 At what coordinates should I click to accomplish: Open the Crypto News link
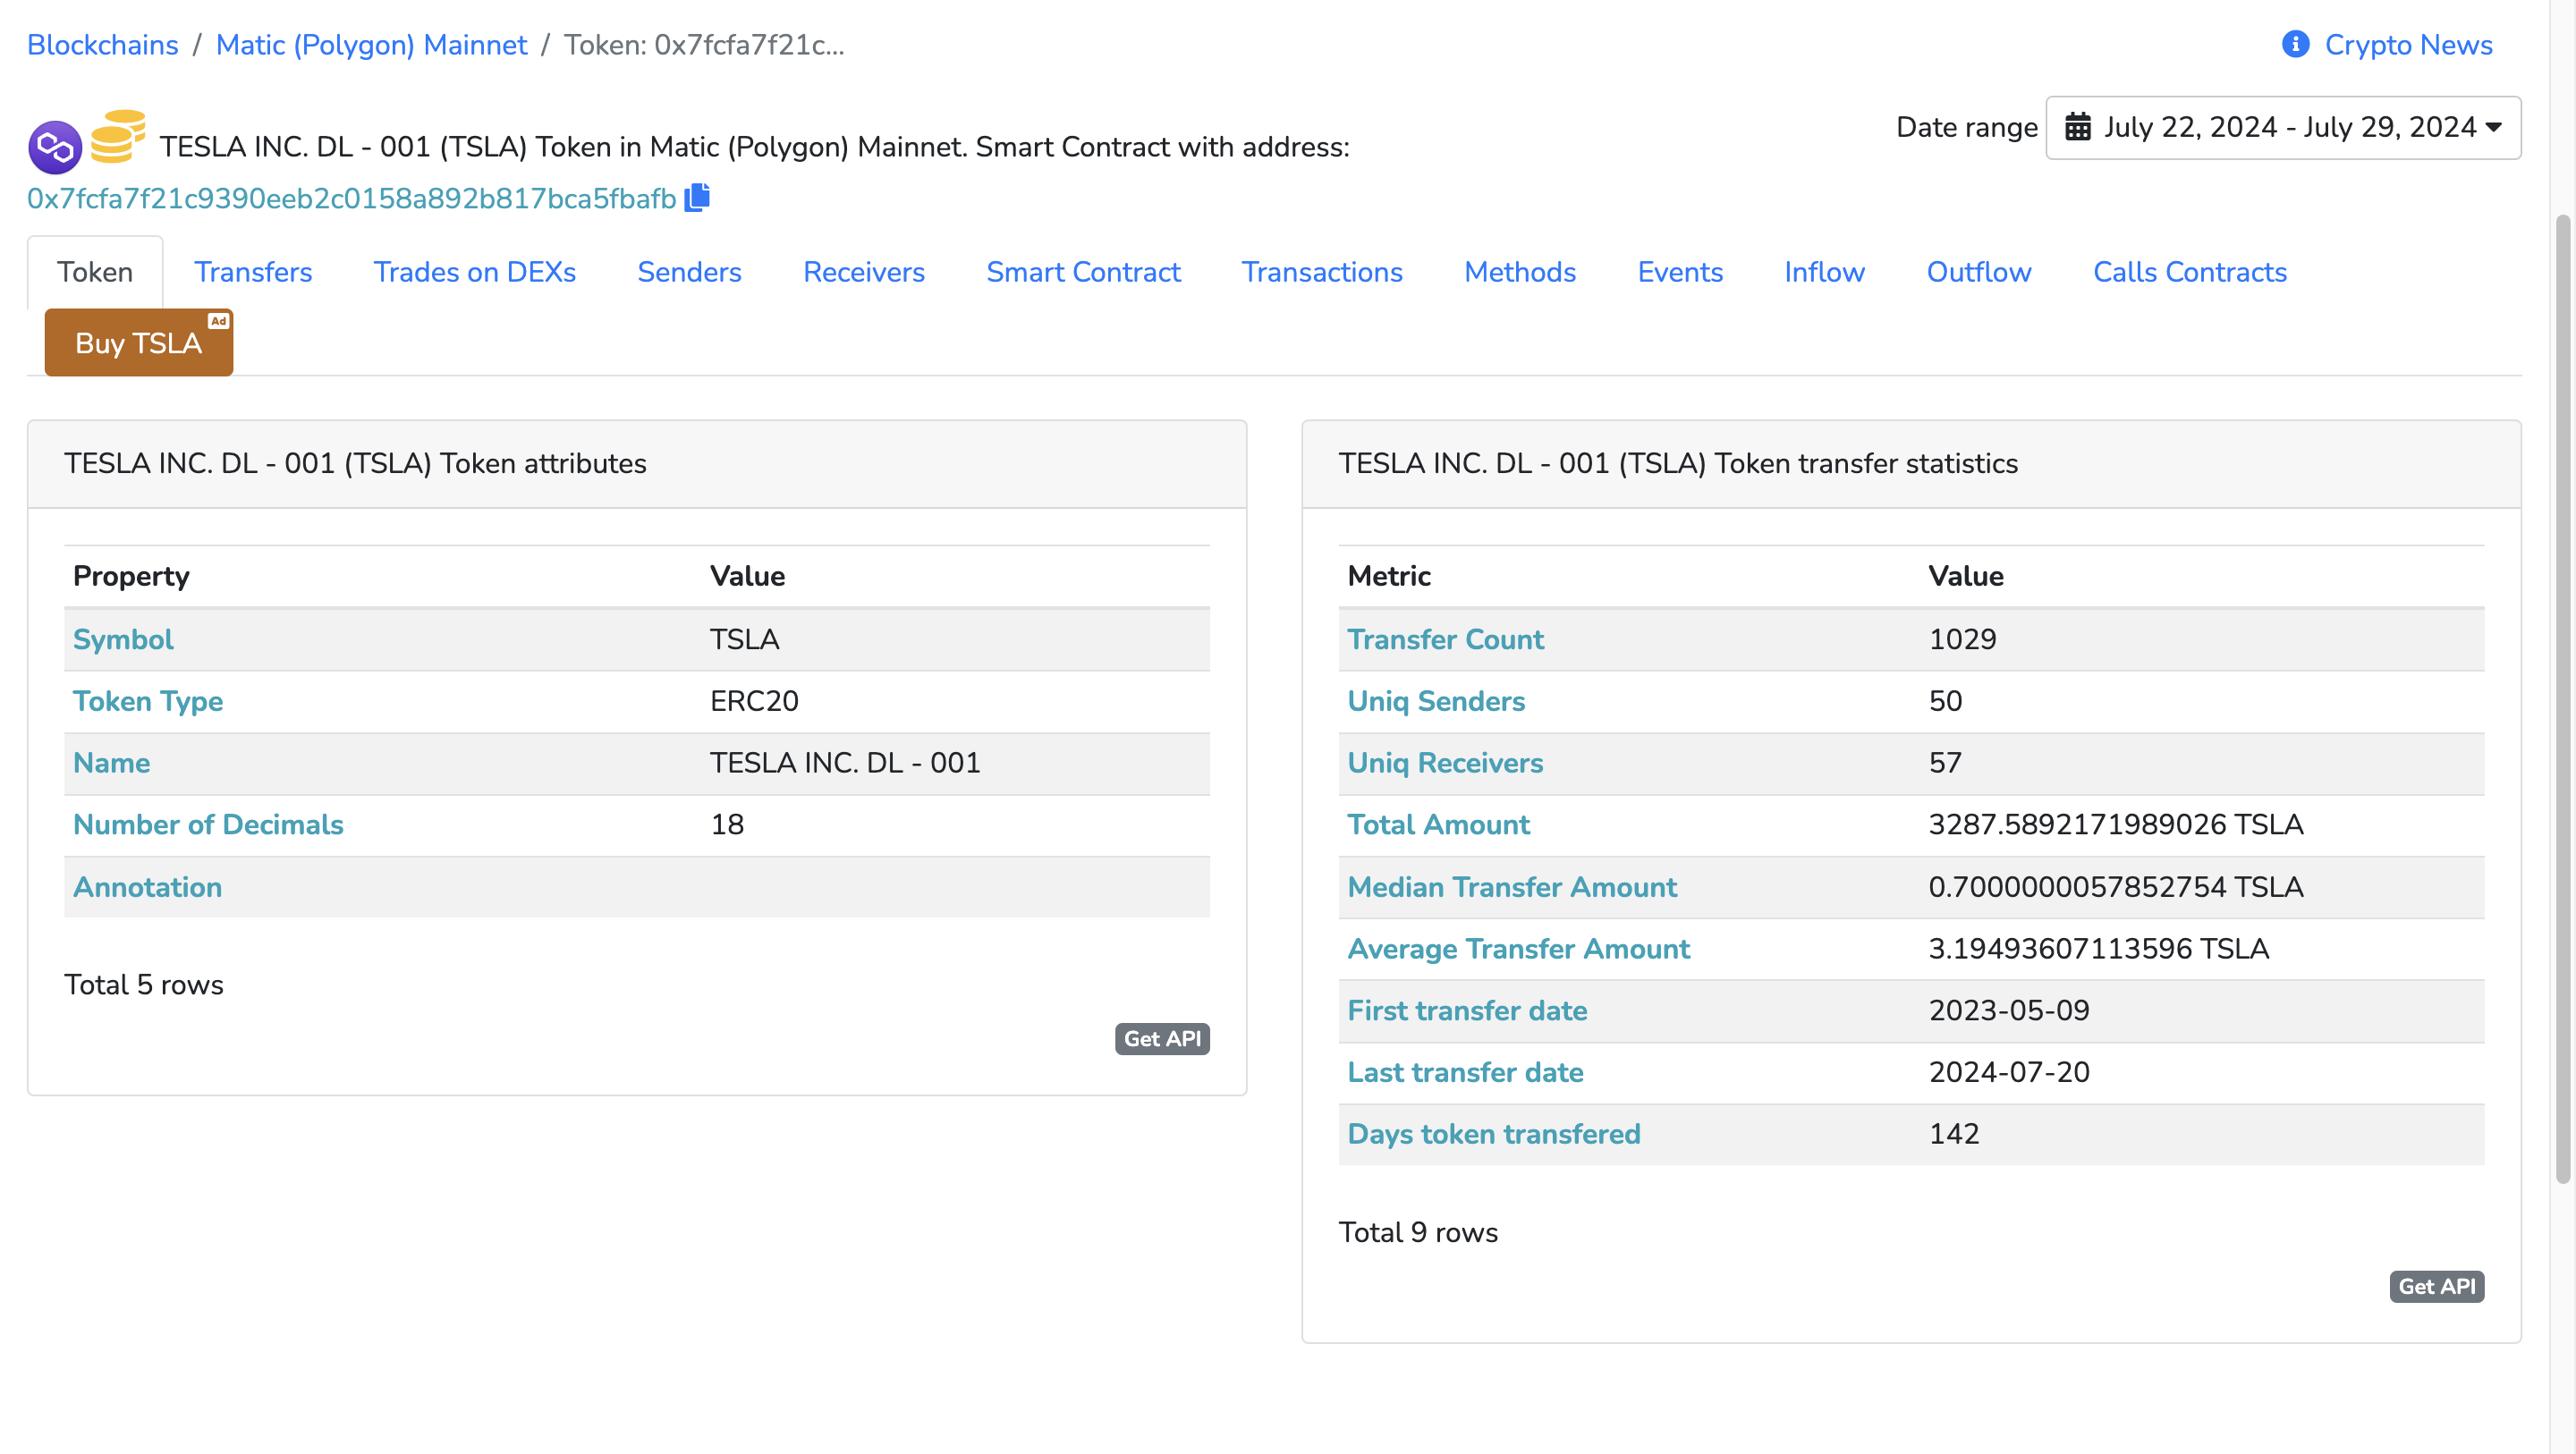(2408, 44)
